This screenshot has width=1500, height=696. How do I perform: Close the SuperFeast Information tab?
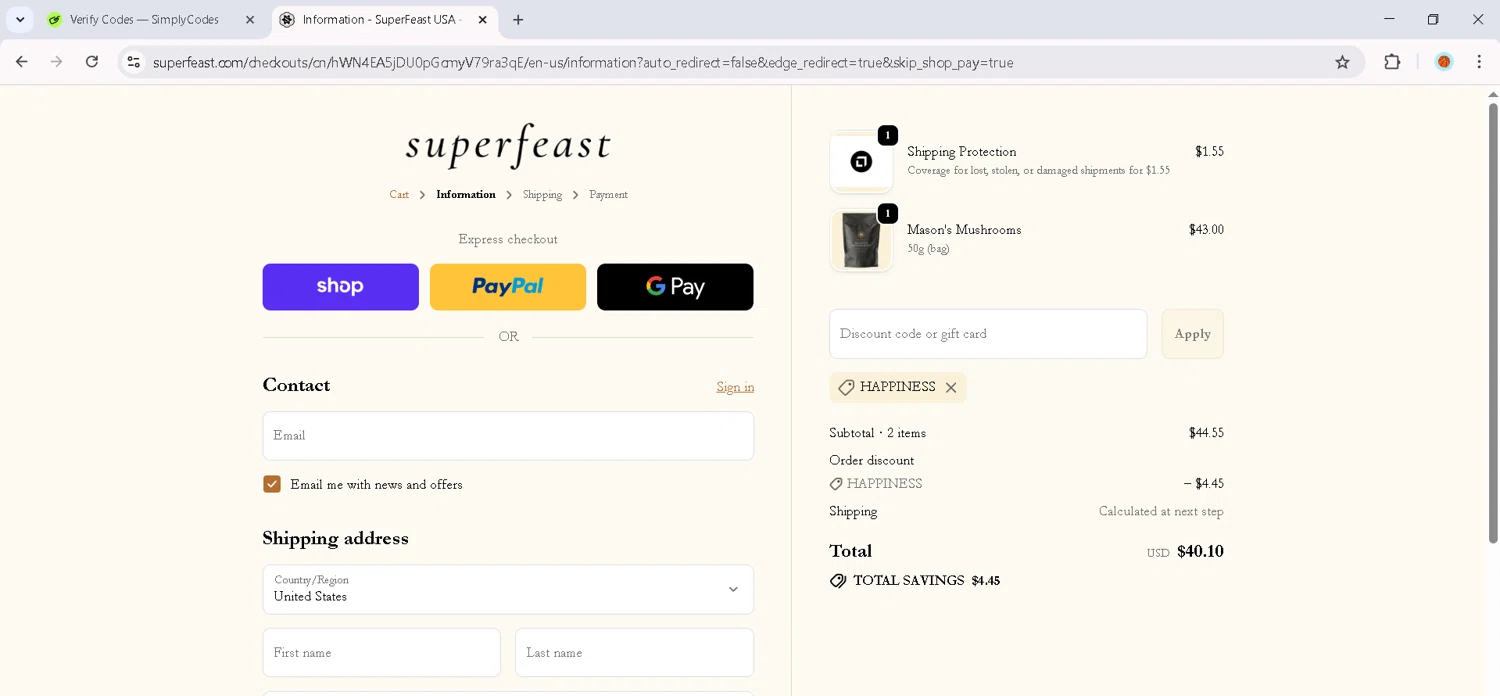pyautogui.click(x=482, y=20)
